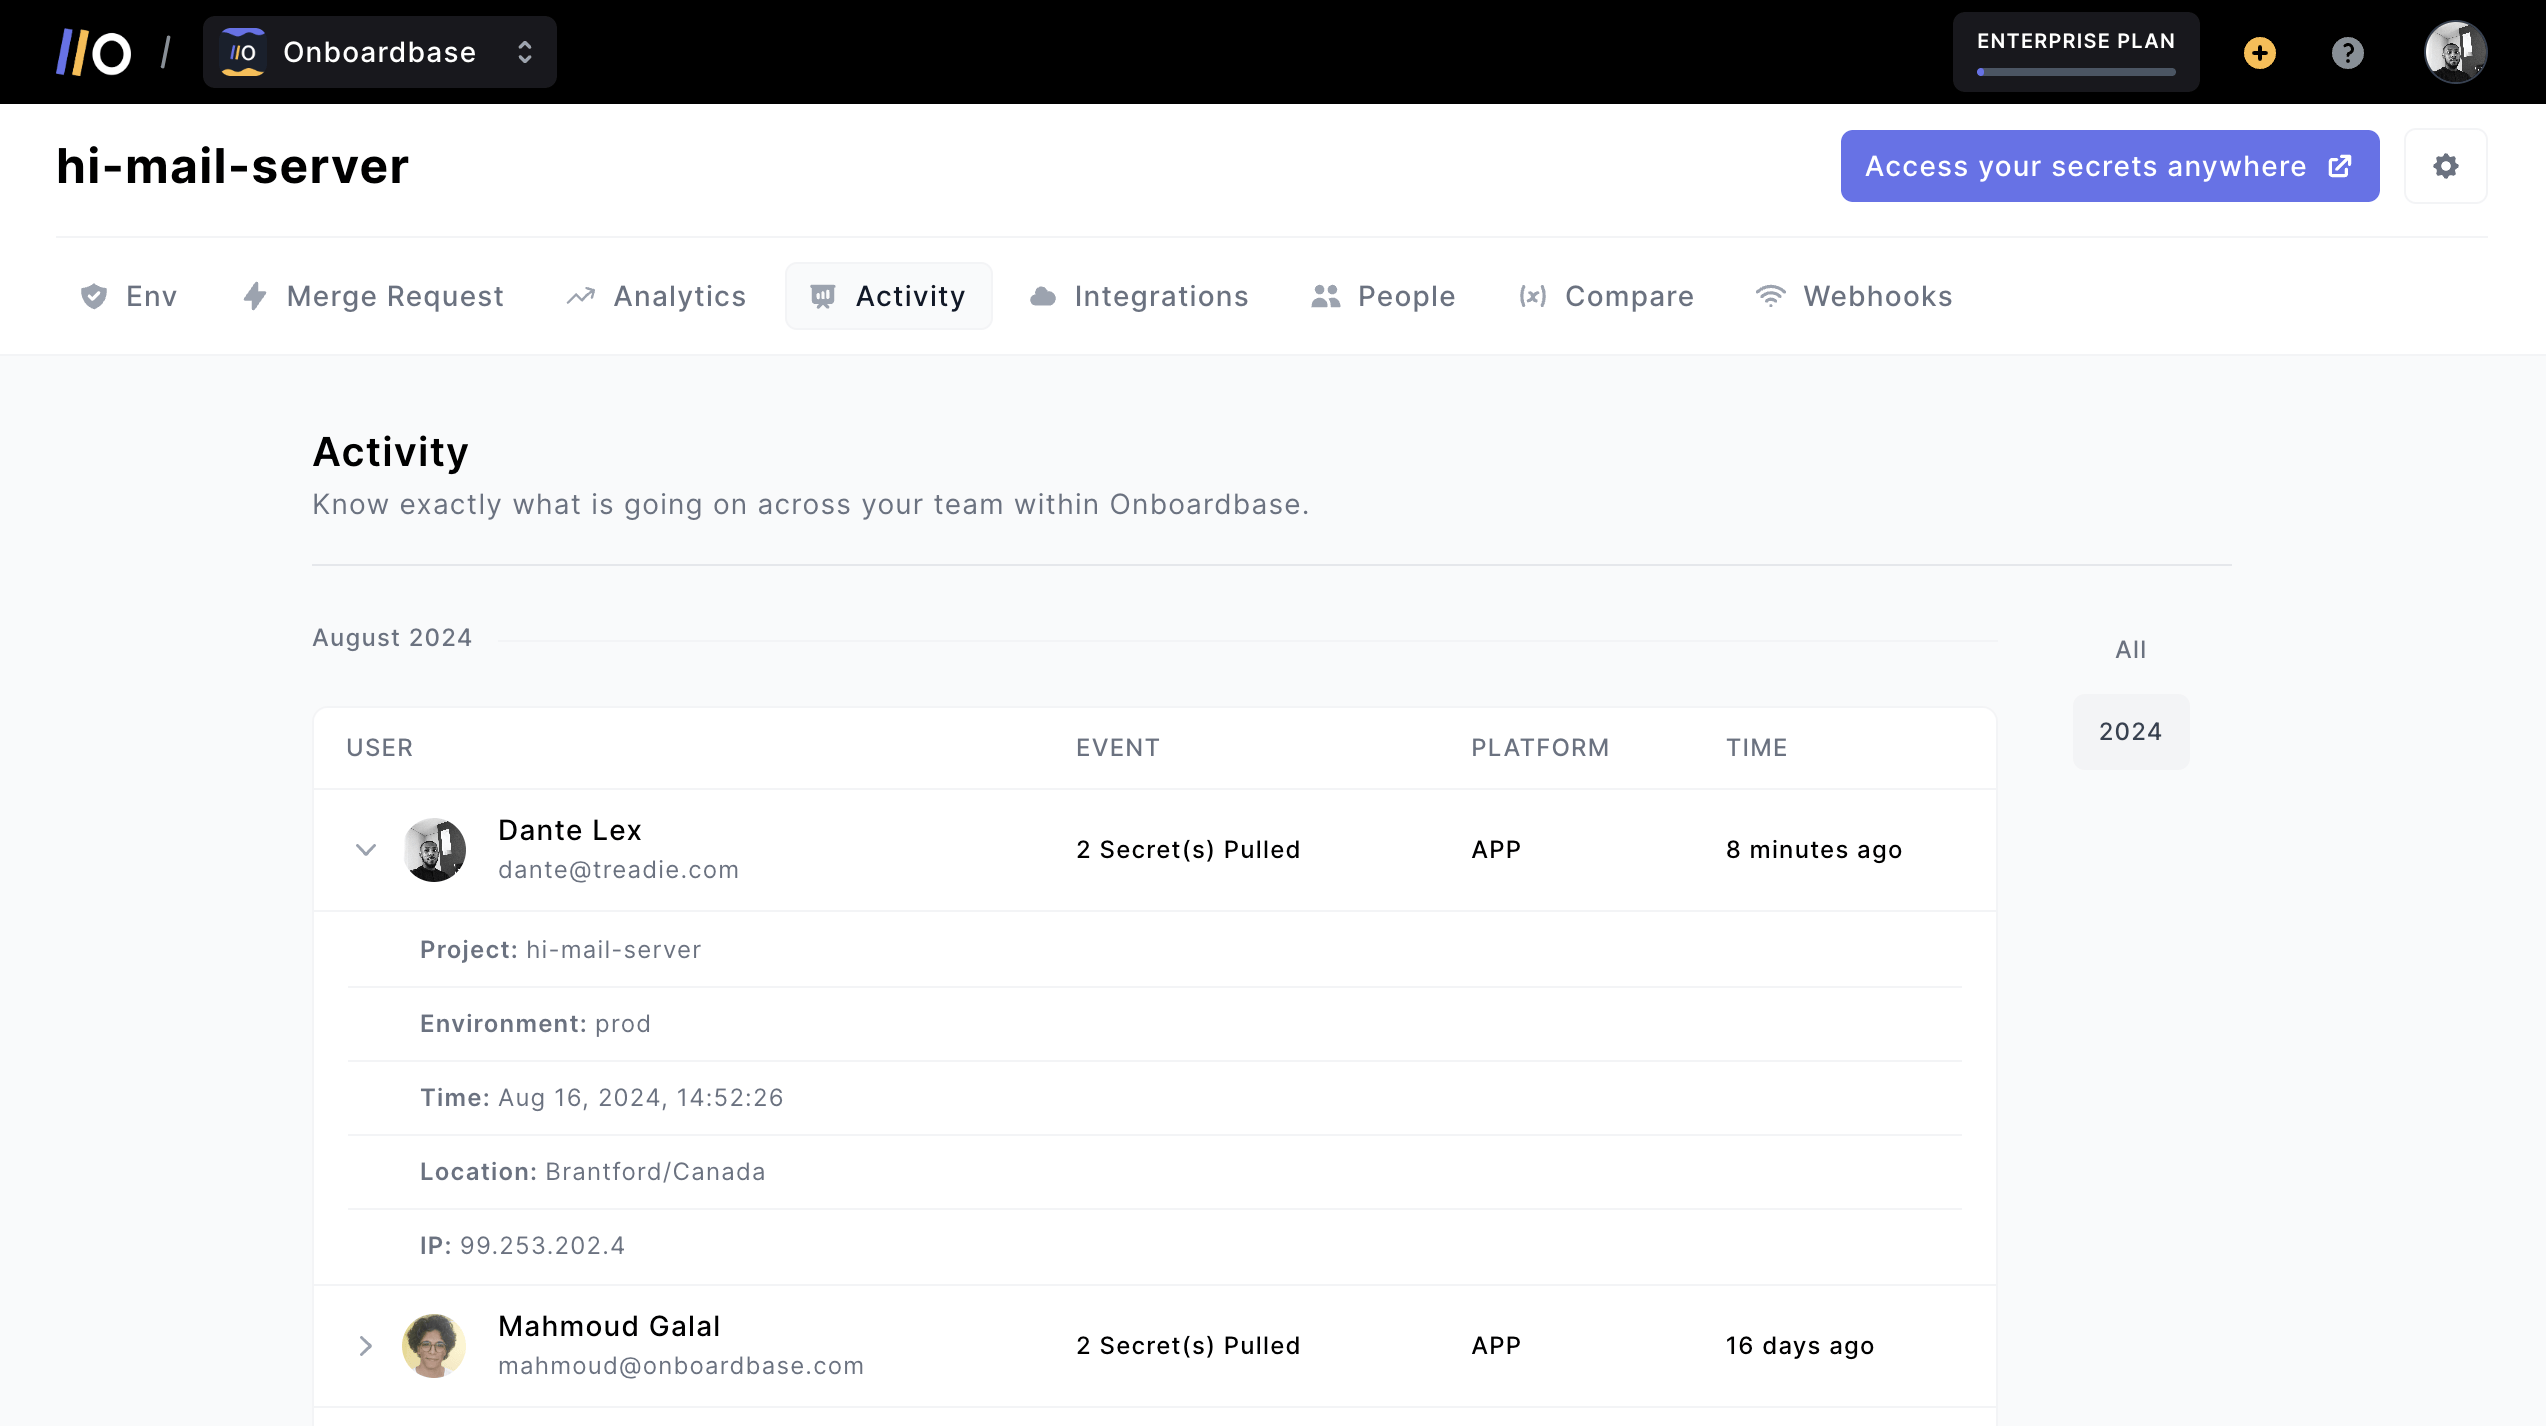Click the mahmoud@onboardbase.com email
This screenshot has height=1426, width=2546.
(x=681, y=1366)
